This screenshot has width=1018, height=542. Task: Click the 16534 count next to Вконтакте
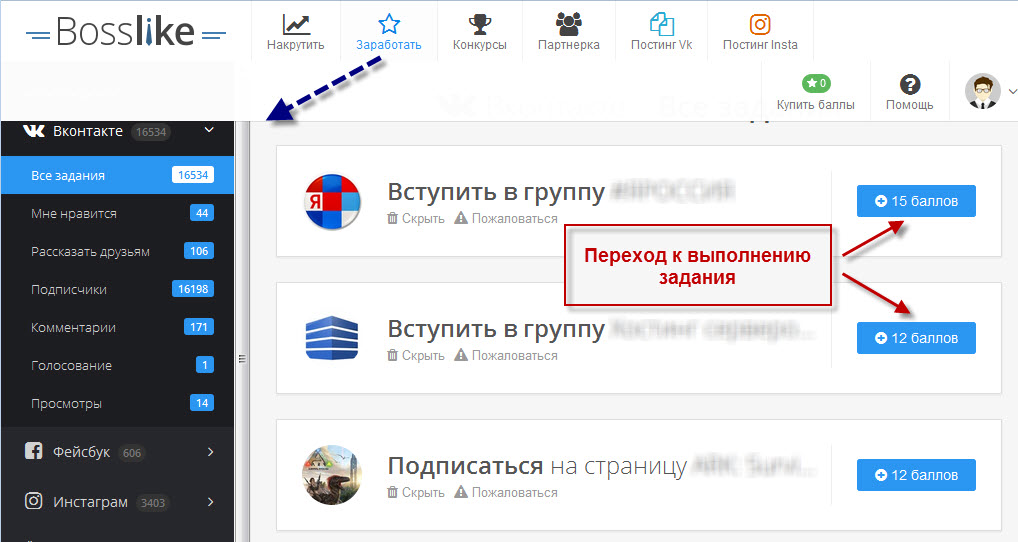(x=151, y=132)
